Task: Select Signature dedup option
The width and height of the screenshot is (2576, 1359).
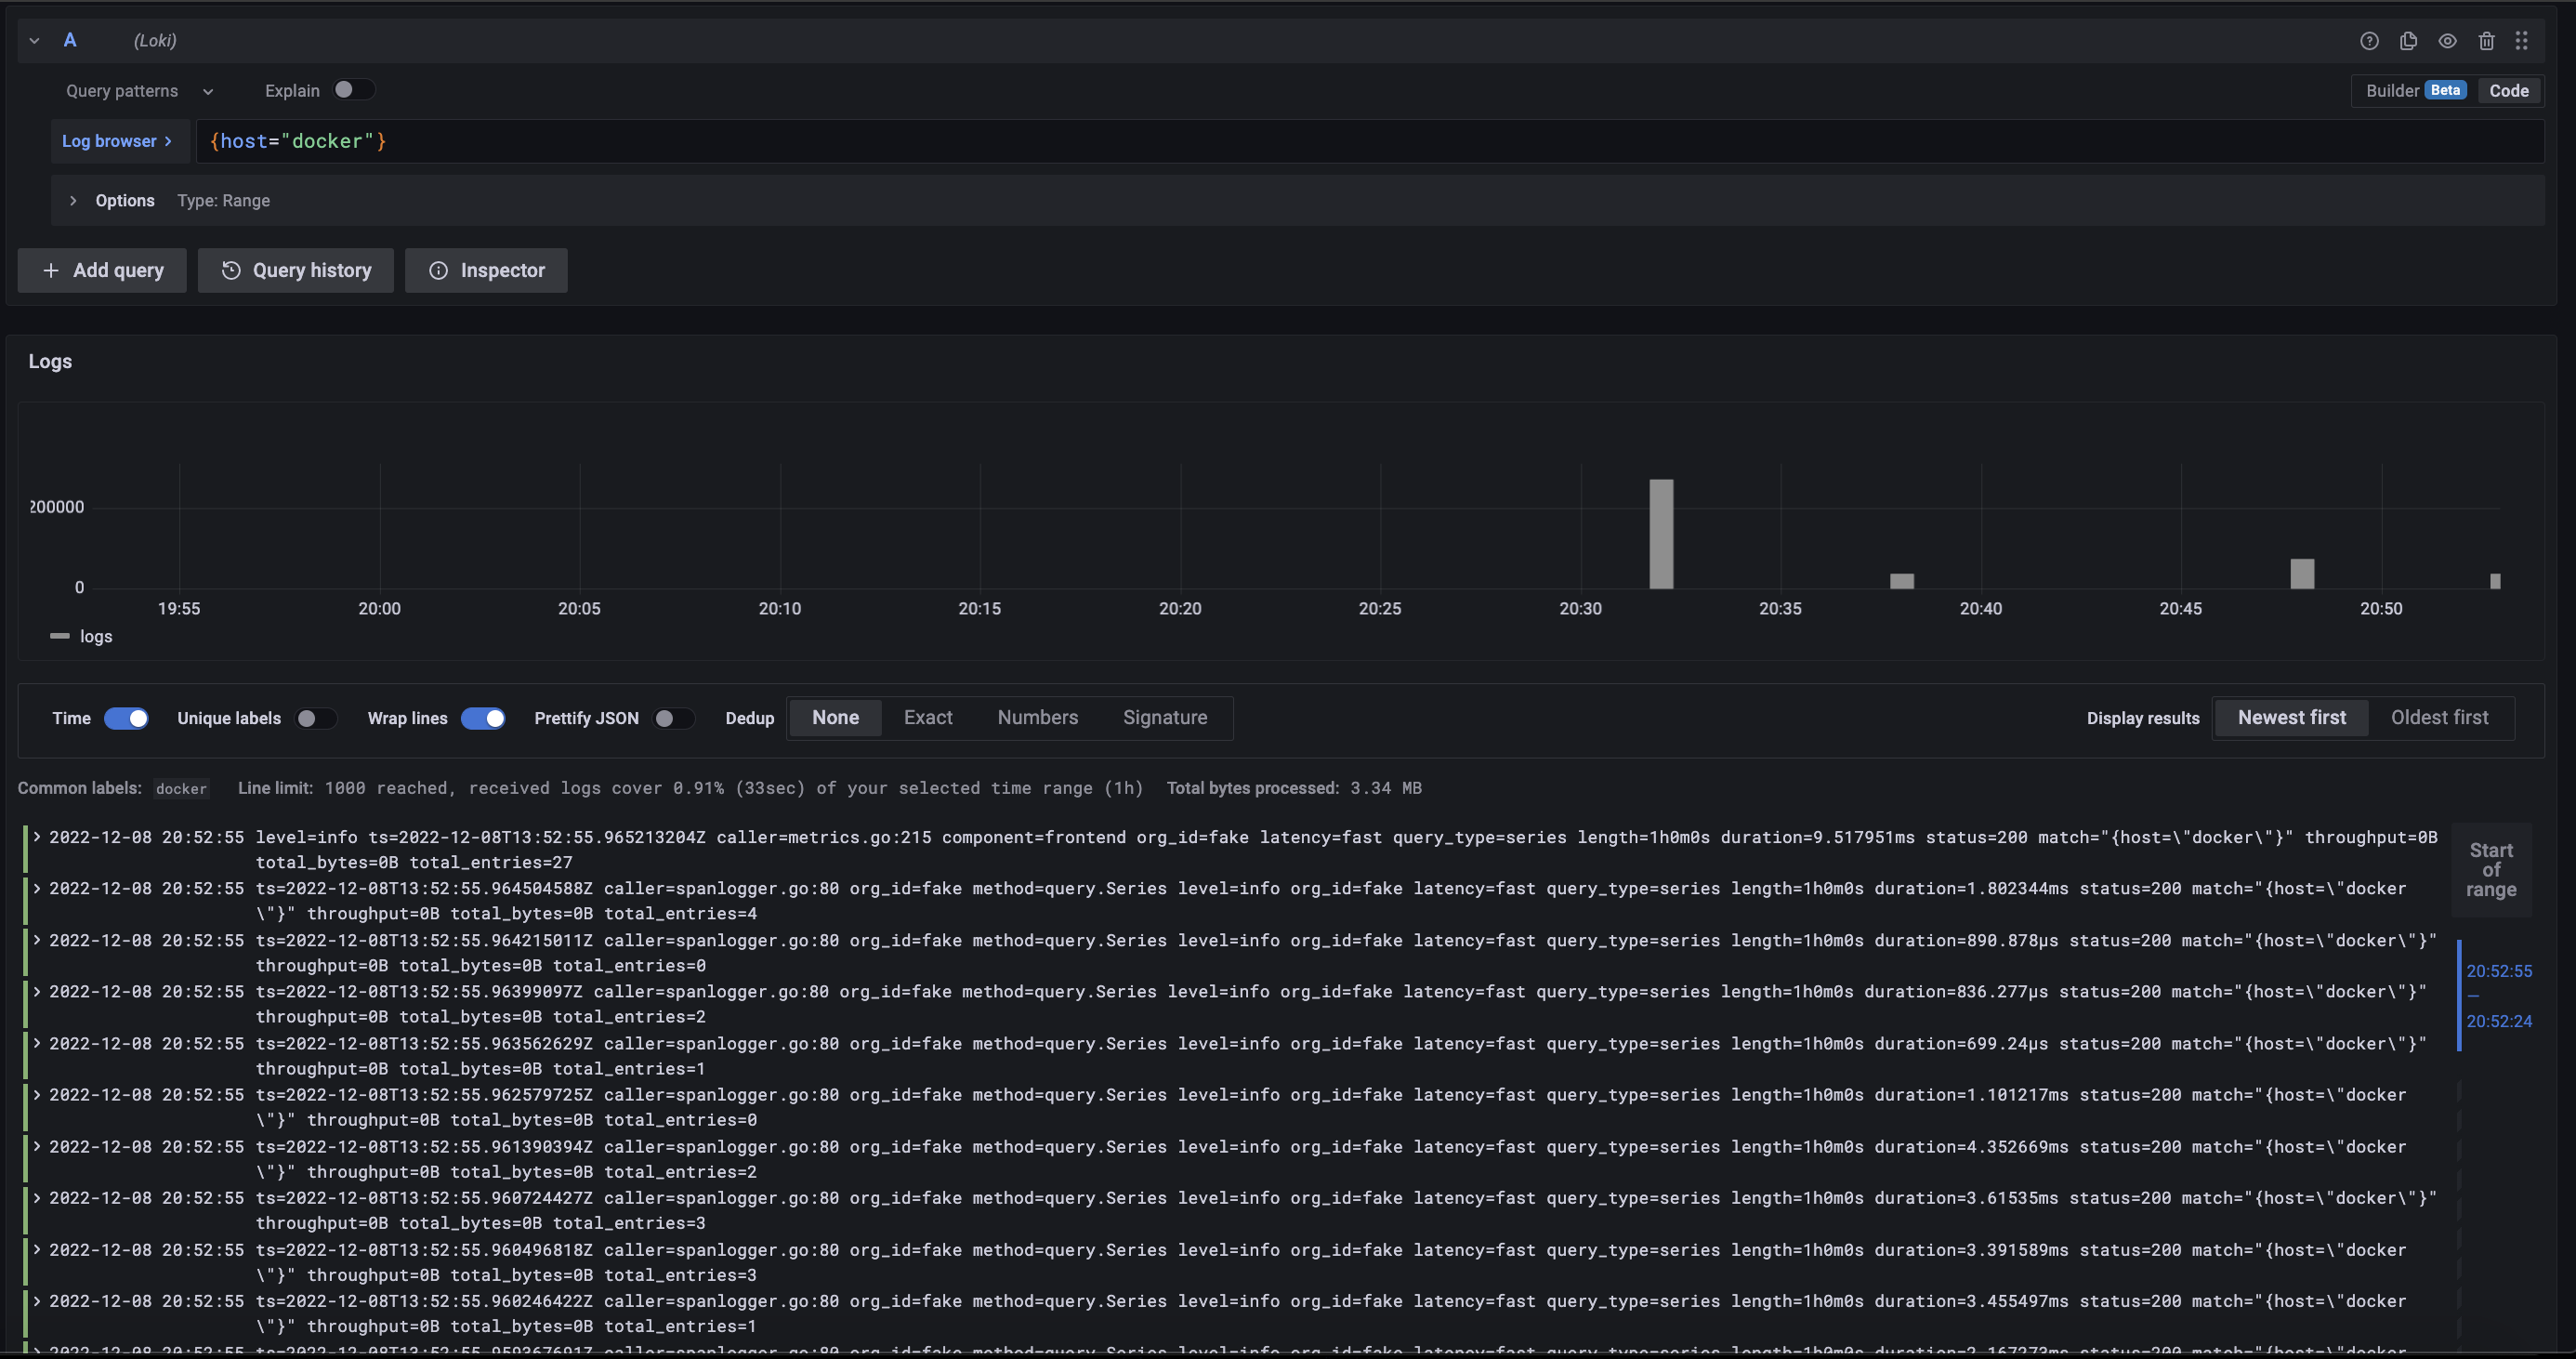Action: (1164, 717)
